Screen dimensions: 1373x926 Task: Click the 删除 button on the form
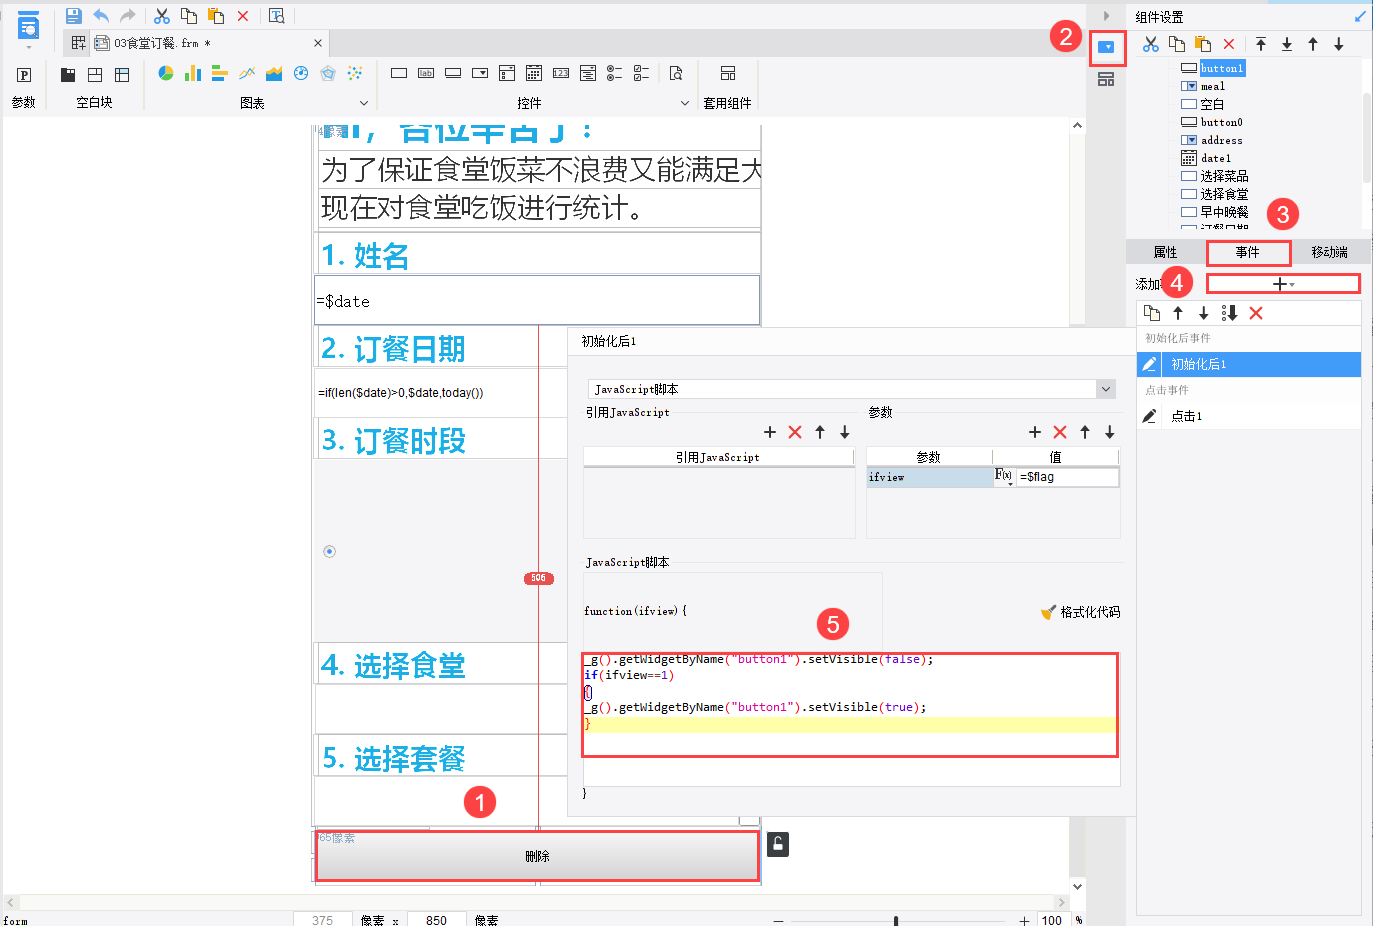[x=538, y=856]
